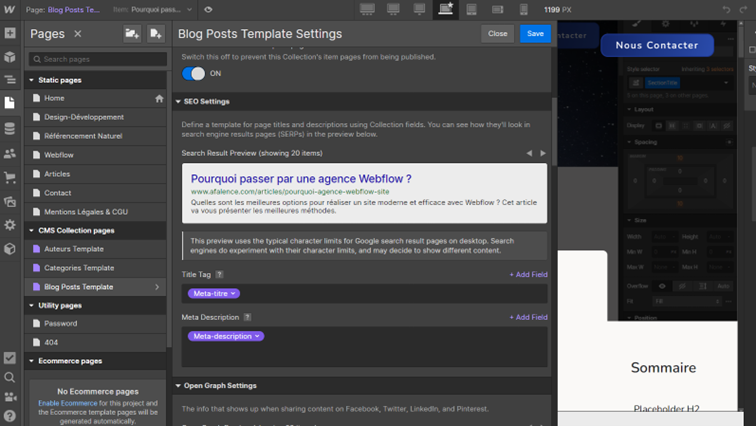Select the Categories Template page
Image resolution: width=756 pixels, height=426 pixels.
(95, 268)
